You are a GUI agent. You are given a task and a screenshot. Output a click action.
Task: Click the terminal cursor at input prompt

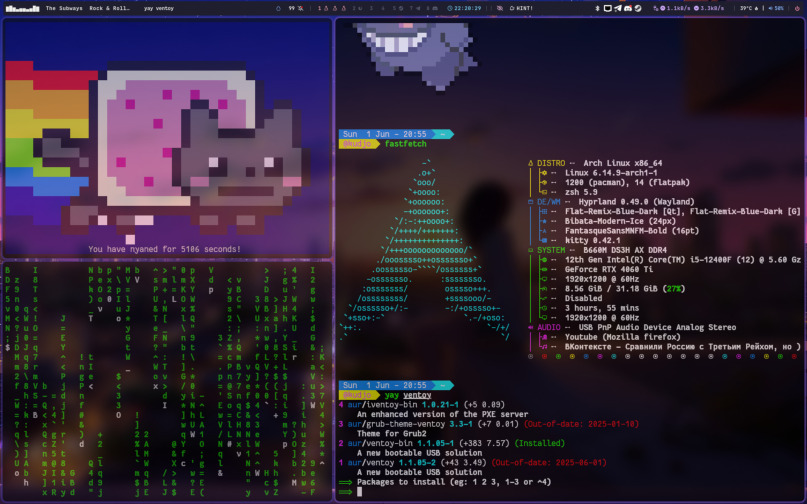(359, 492)
